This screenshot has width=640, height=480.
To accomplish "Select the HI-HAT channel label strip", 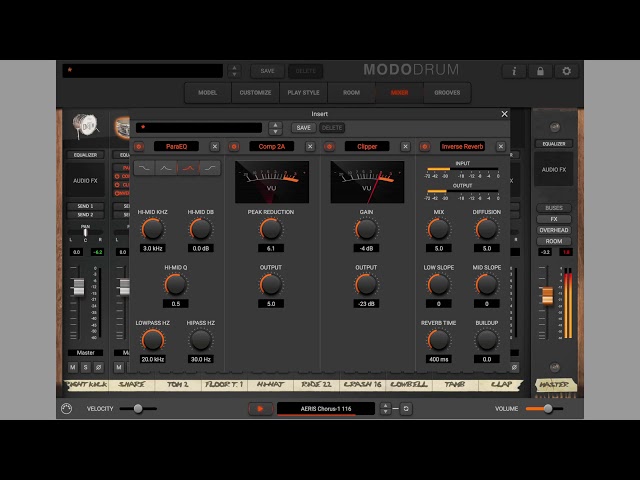I will (x=270, y=384).
